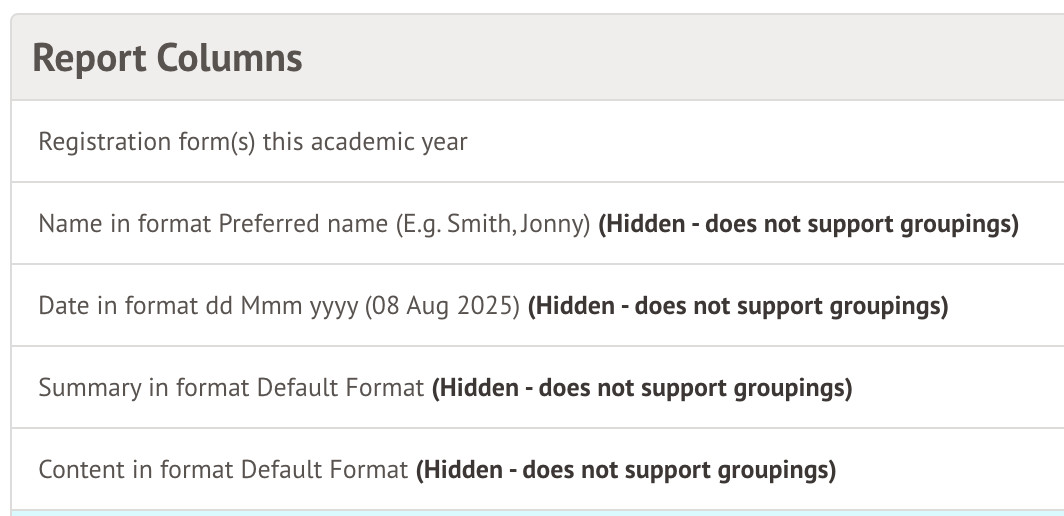Click empty gray area of the Report Columns header
This screenshot has height=516, width=1064.
[700, 58]
